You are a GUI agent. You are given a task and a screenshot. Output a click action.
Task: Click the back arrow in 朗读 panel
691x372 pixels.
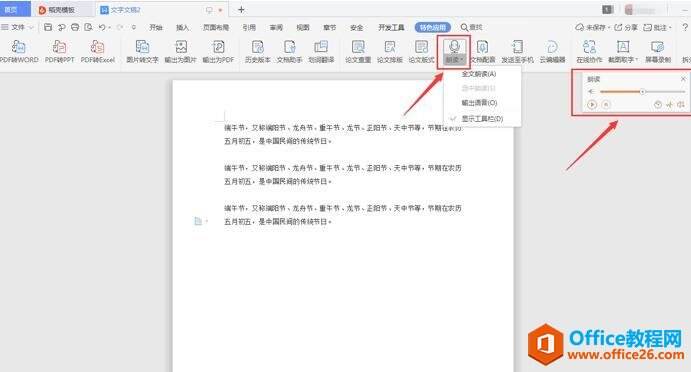[x=591, y=92]
